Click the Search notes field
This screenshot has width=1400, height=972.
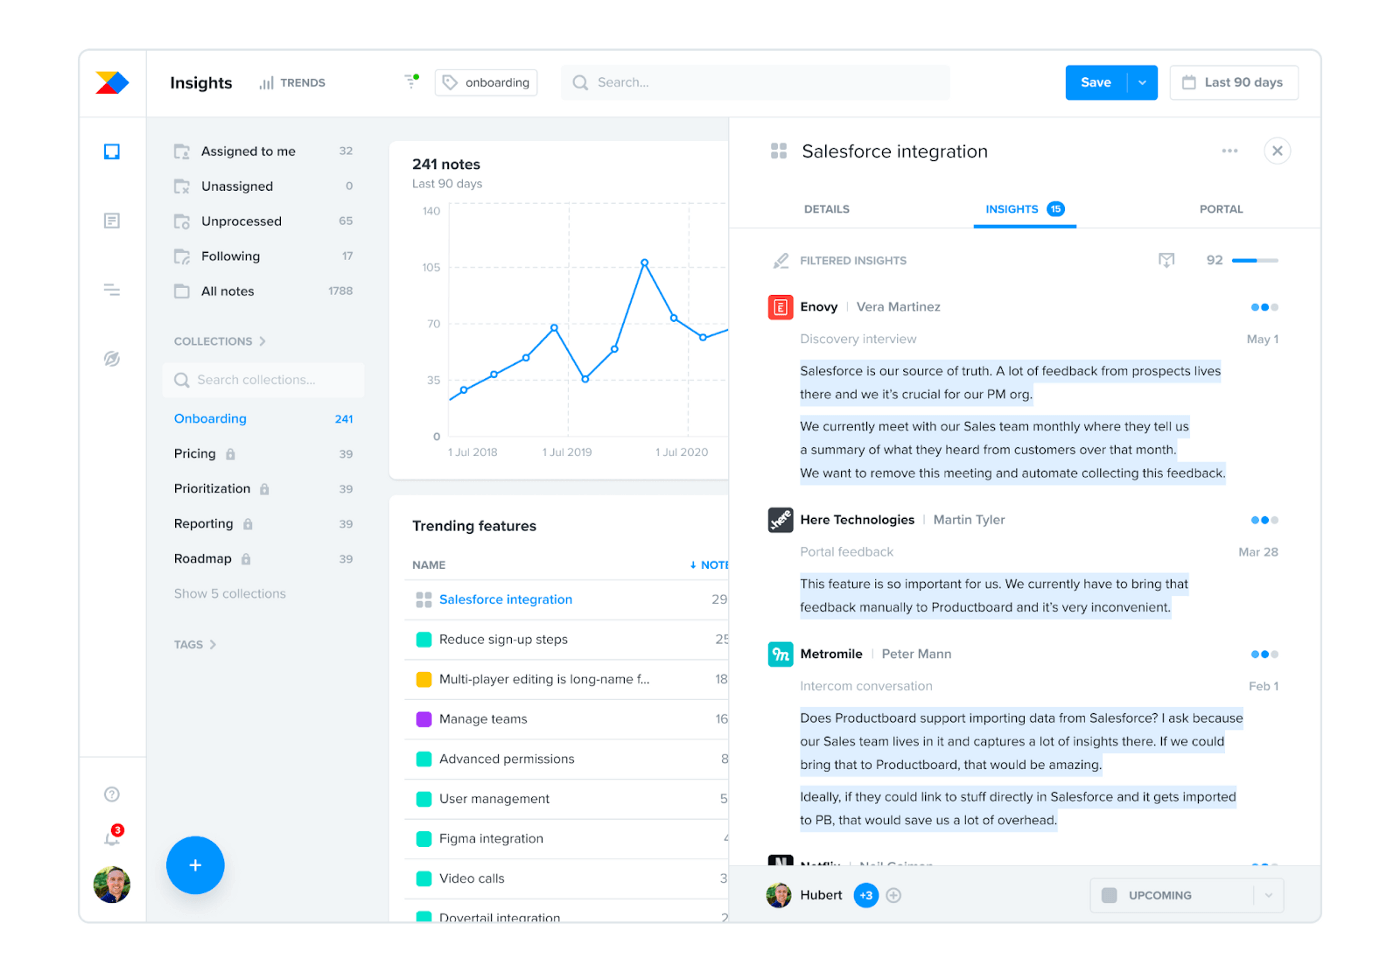[755, 83]
